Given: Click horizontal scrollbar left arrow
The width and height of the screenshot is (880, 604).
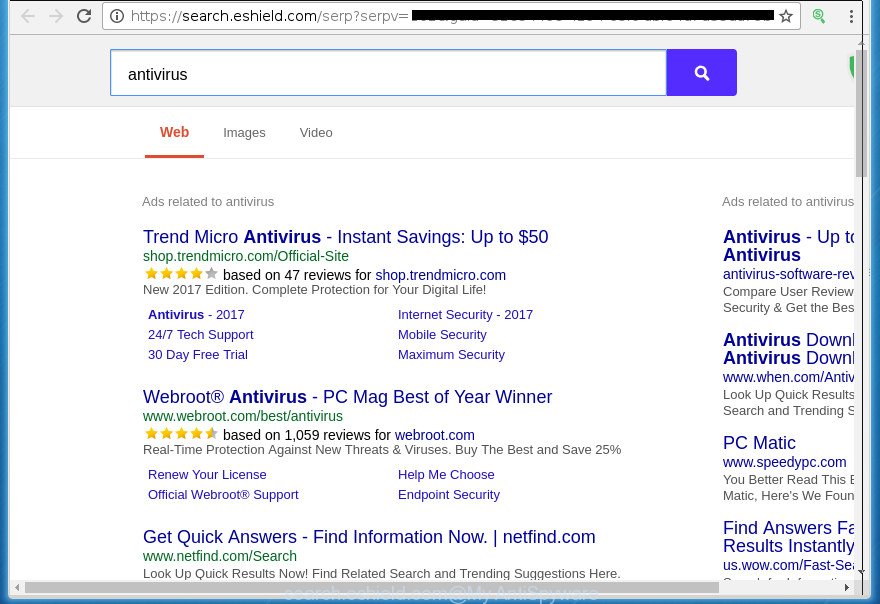Looking at the screenshot, I should [17, 588].
